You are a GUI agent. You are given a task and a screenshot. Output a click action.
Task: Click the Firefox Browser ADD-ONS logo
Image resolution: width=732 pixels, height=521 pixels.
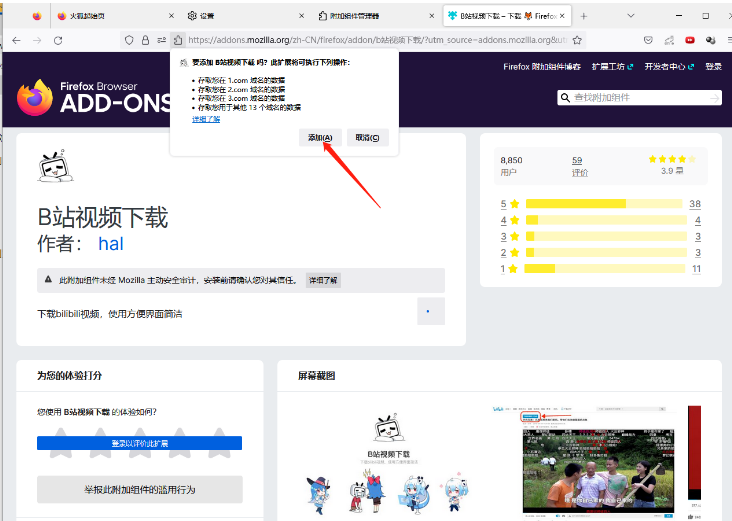[94, 98]
